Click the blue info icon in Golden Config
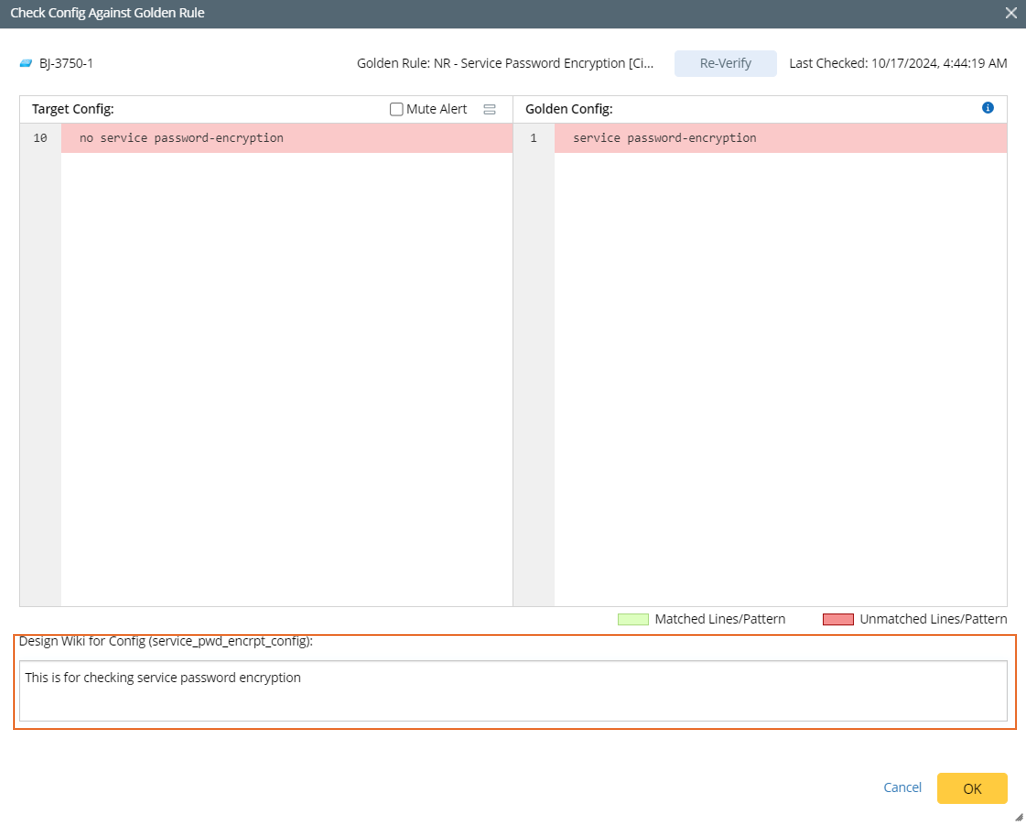Viewport: 1026px width, 823px height. tap(988, 108)
